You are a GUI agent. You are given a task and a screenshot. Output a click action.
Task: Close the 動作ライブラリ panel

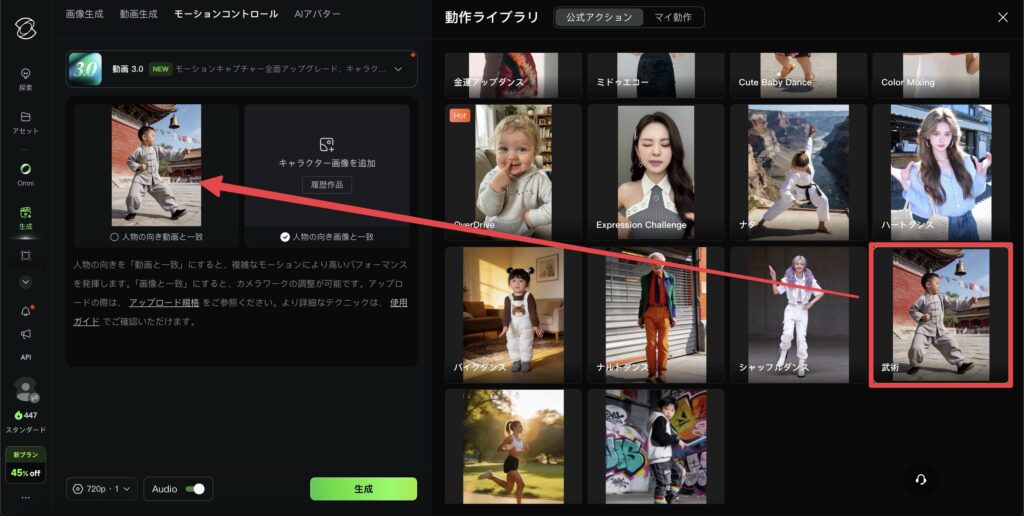tap(1003, 17)
